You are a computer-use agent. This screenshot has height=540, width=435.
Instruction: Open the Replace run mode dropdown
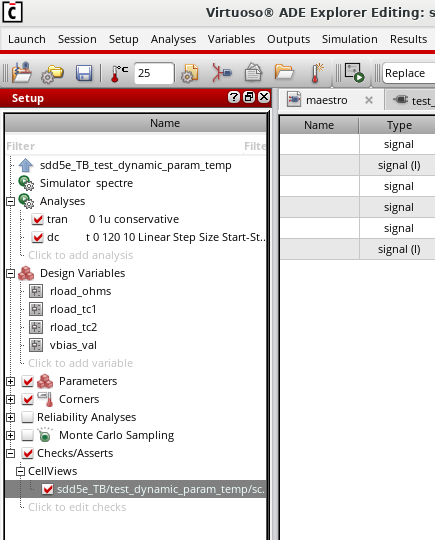(408, 73)
